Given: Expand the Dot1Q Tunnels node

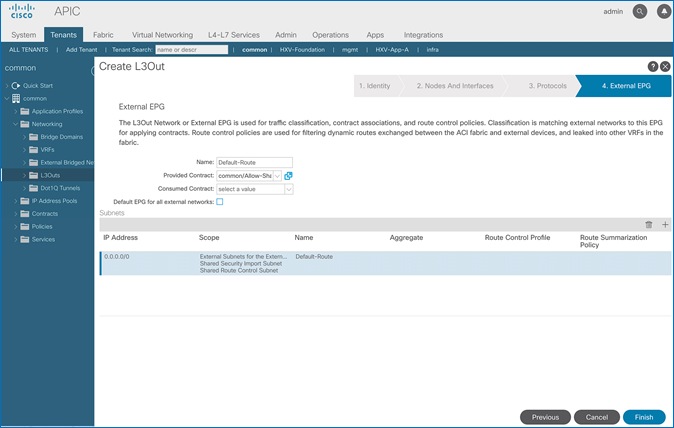Looking at the screenshot, I should pos(24,188).
